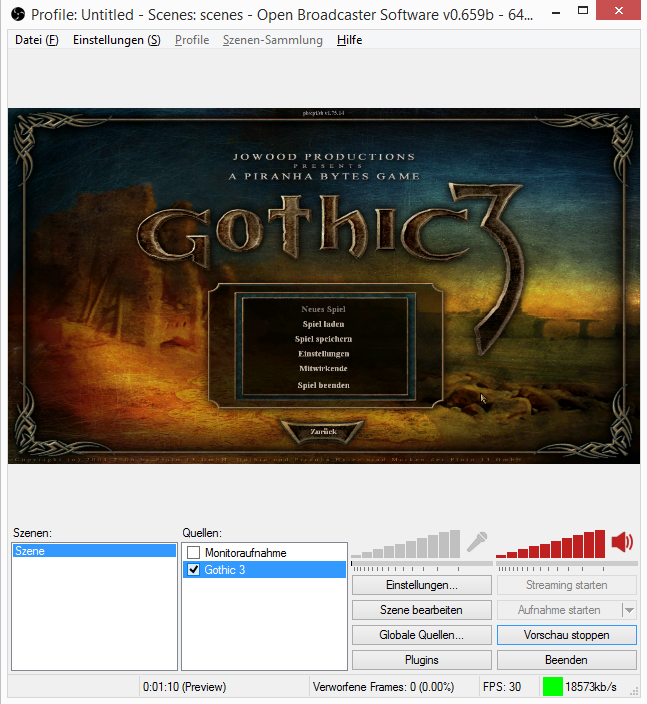Open Globale Quellen... dialog
The image size is (647, 704).
pyautogui.click(x=422, y=635)
